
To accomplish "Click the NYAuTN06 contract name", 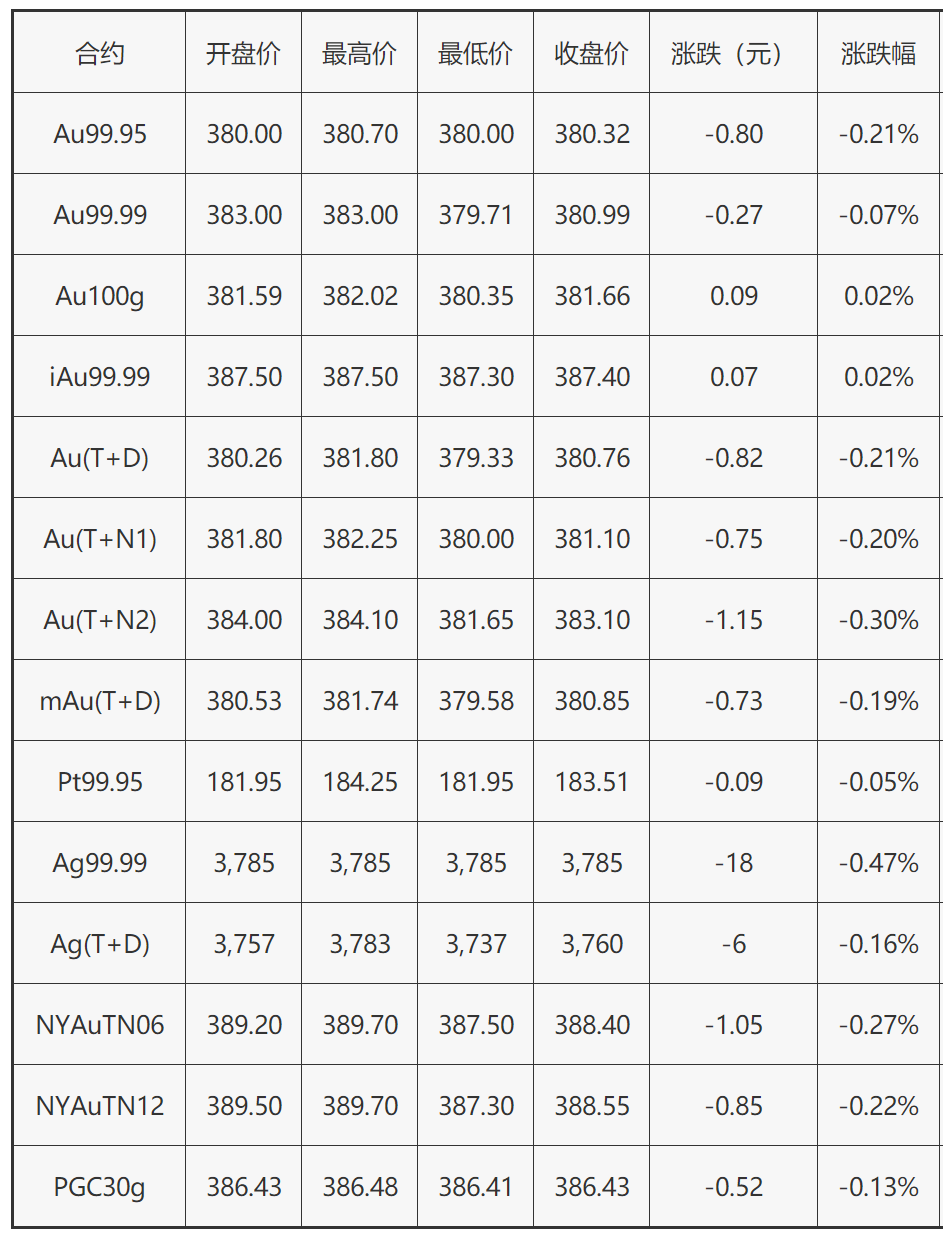I will [x=100, y=1025].
